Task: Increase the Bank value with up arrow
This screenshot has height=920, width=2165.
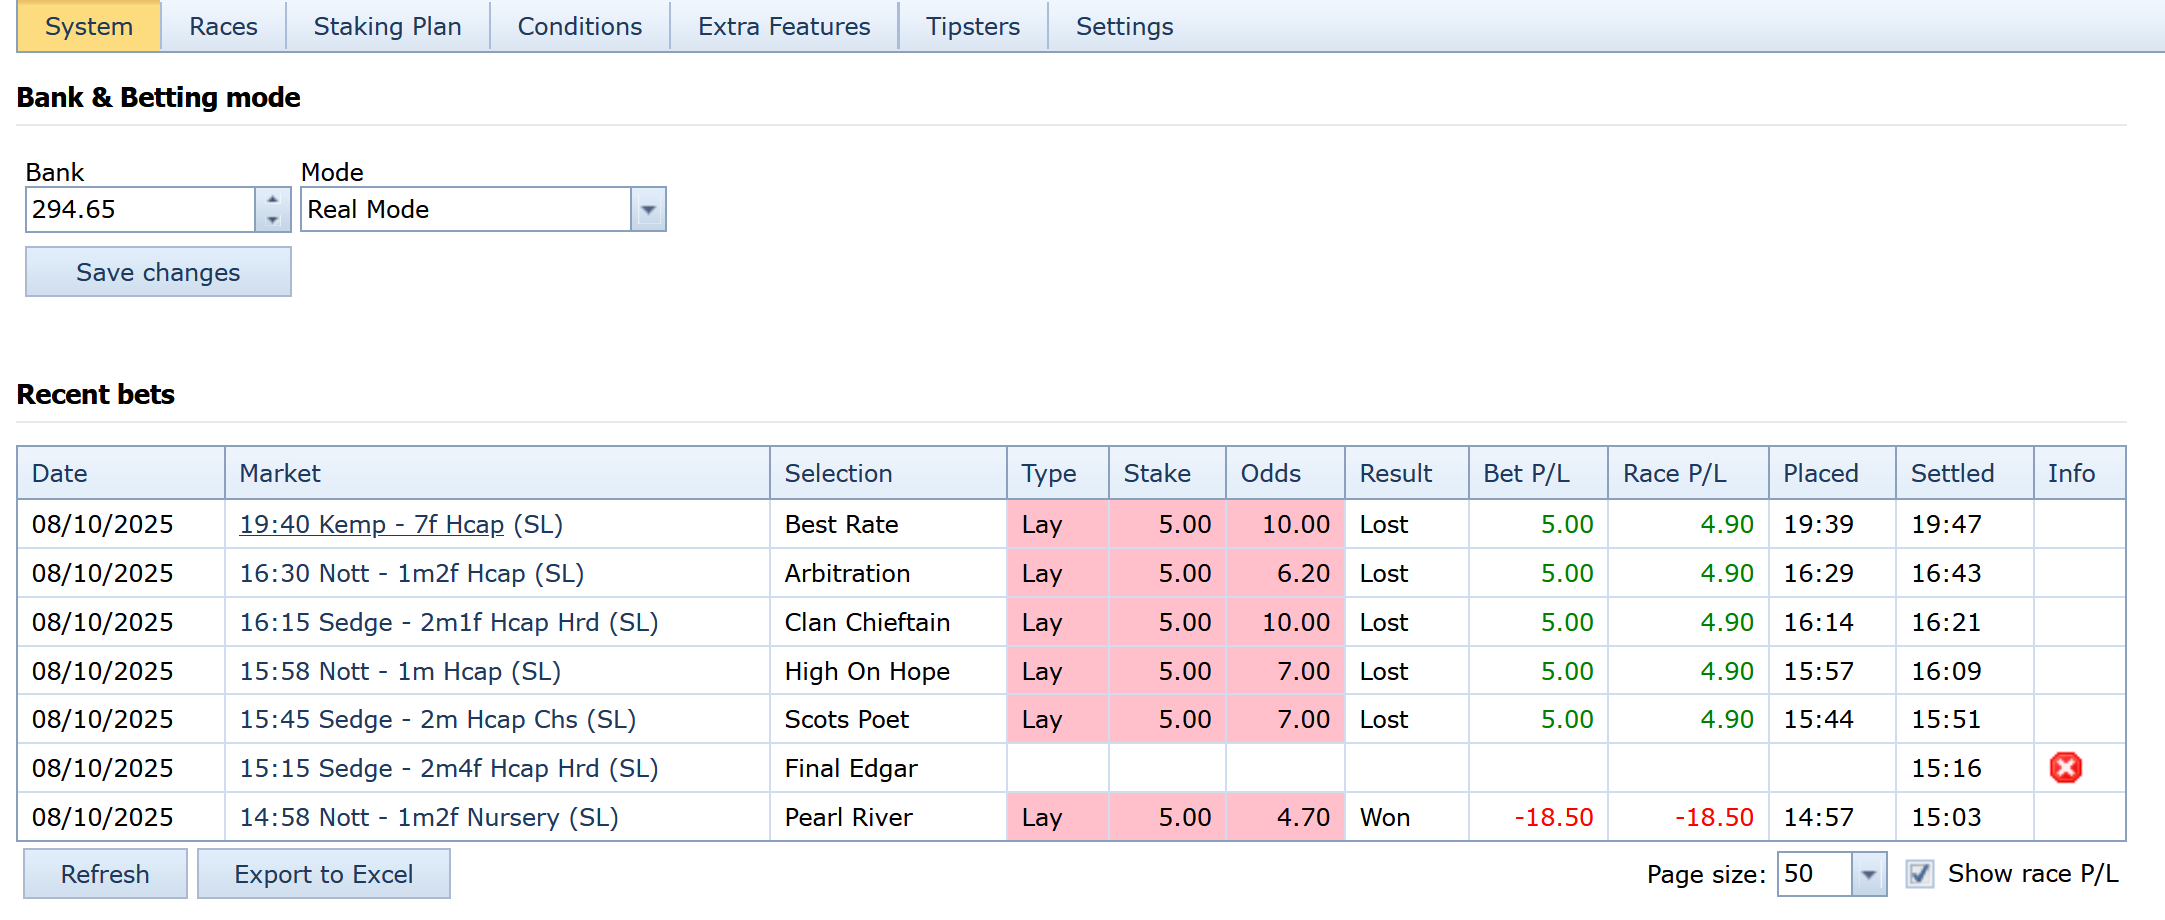Action: [x=272, y=199]
